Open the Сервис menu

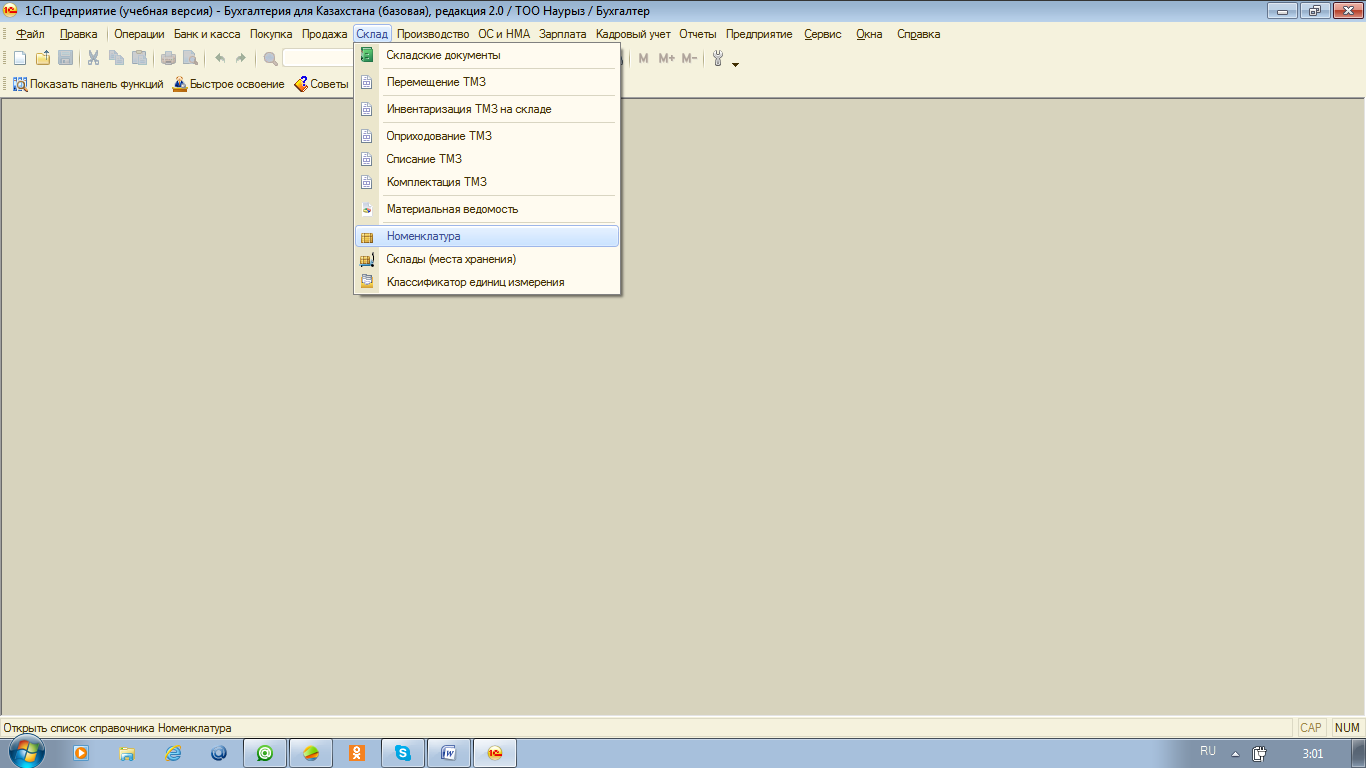tap(823, 34)
